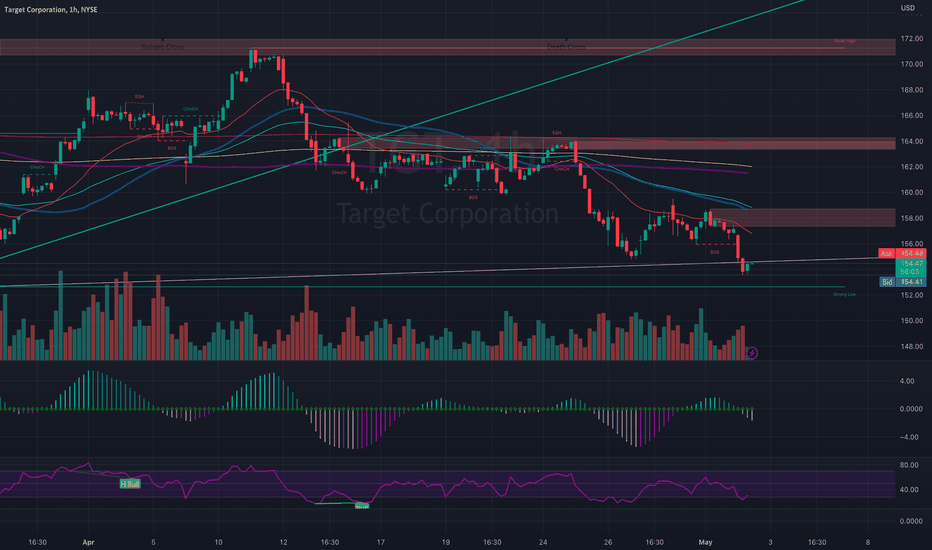Click the 172.00 price axis label
Screen dimensions: 932x550
[x=912, y=39]
